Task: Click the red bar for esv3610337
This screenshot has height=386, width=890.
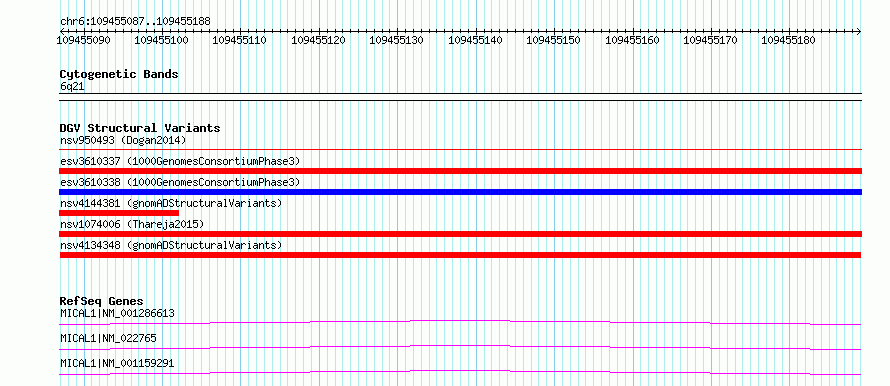Action: tap(460, 171)
